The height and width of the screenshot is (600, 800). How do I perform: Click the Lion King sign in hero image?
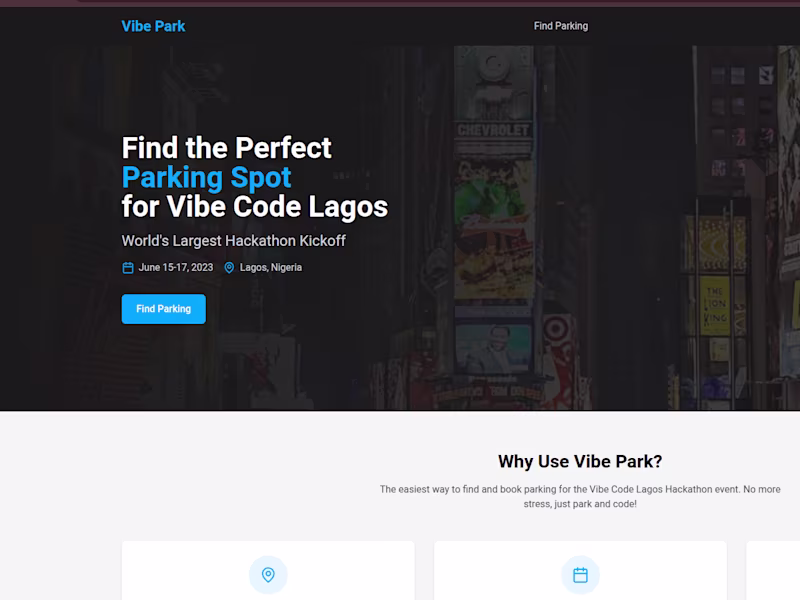tap(715, 305)
